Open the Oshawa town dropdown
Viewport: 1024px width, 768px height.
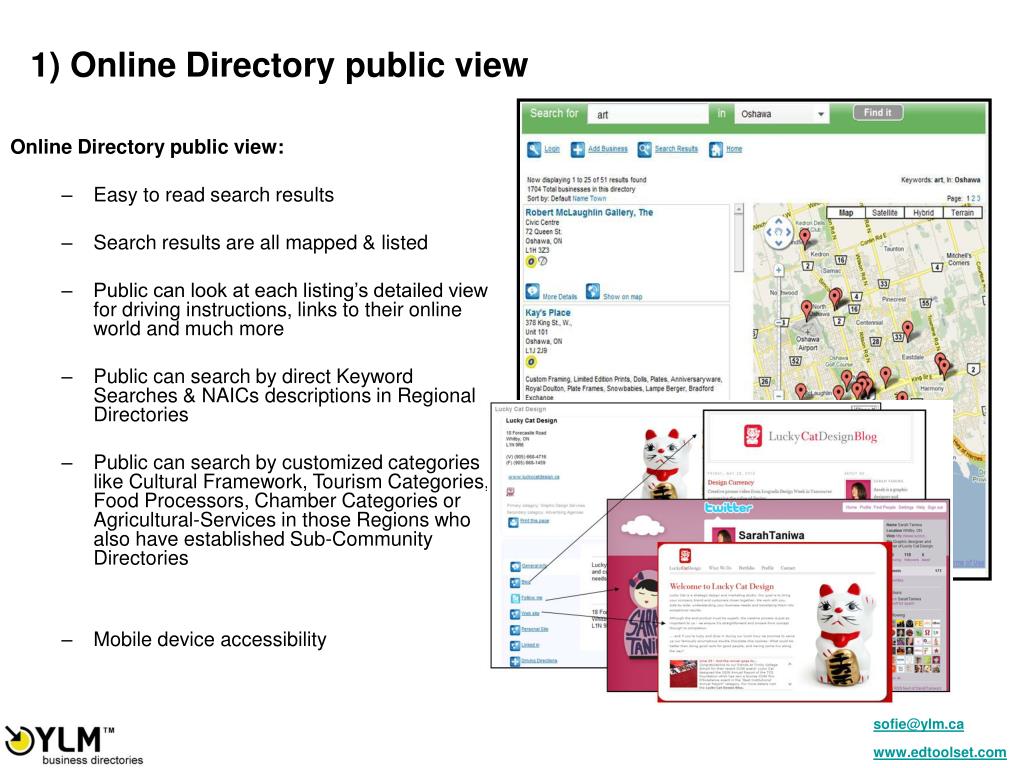click(782, 114)
